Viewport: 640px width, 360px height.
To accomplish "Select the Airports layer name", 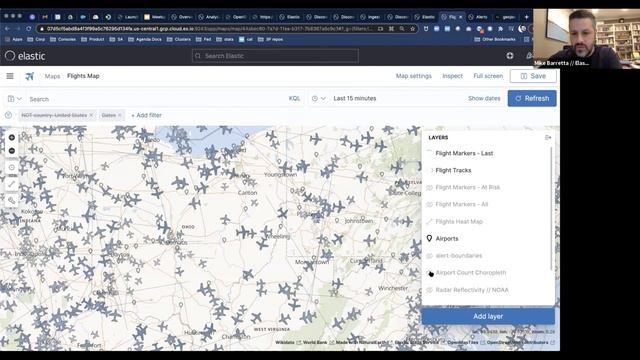I will (447, 238).
